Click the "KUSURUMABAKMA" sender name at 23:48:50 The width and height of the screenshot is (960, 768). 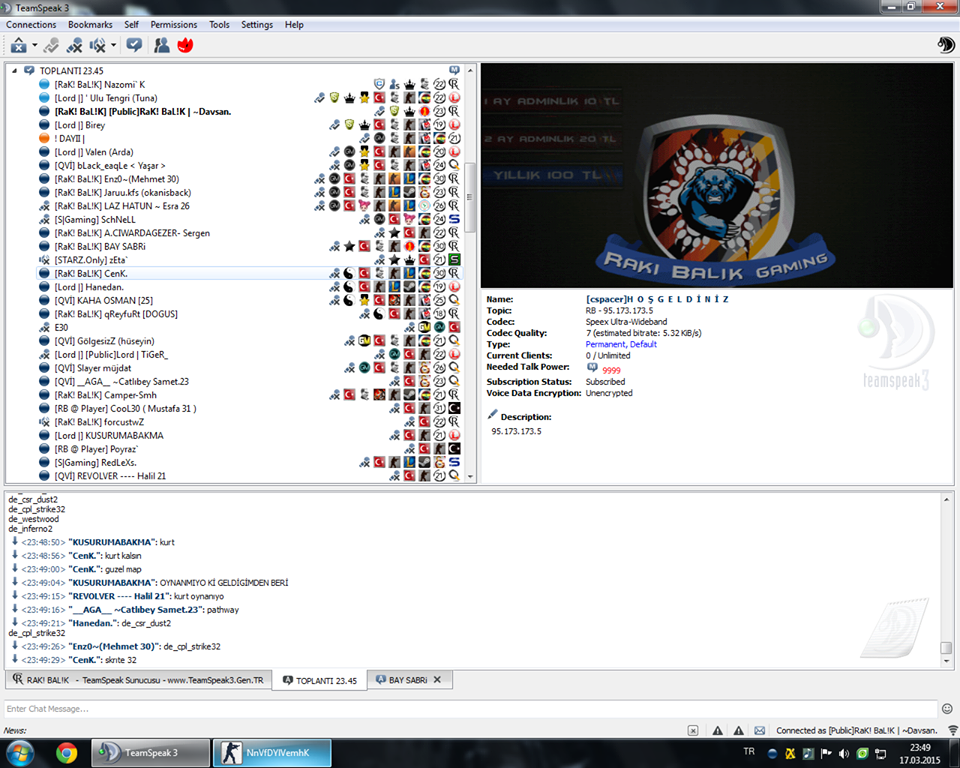113,542
